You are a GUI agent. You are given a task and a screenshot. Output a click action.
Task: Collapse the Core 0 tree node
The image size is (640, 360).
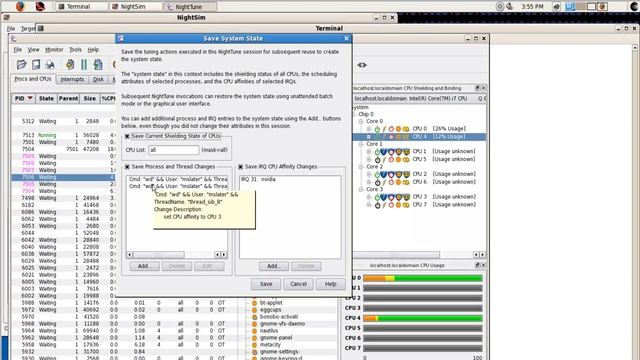pos(361,121)
